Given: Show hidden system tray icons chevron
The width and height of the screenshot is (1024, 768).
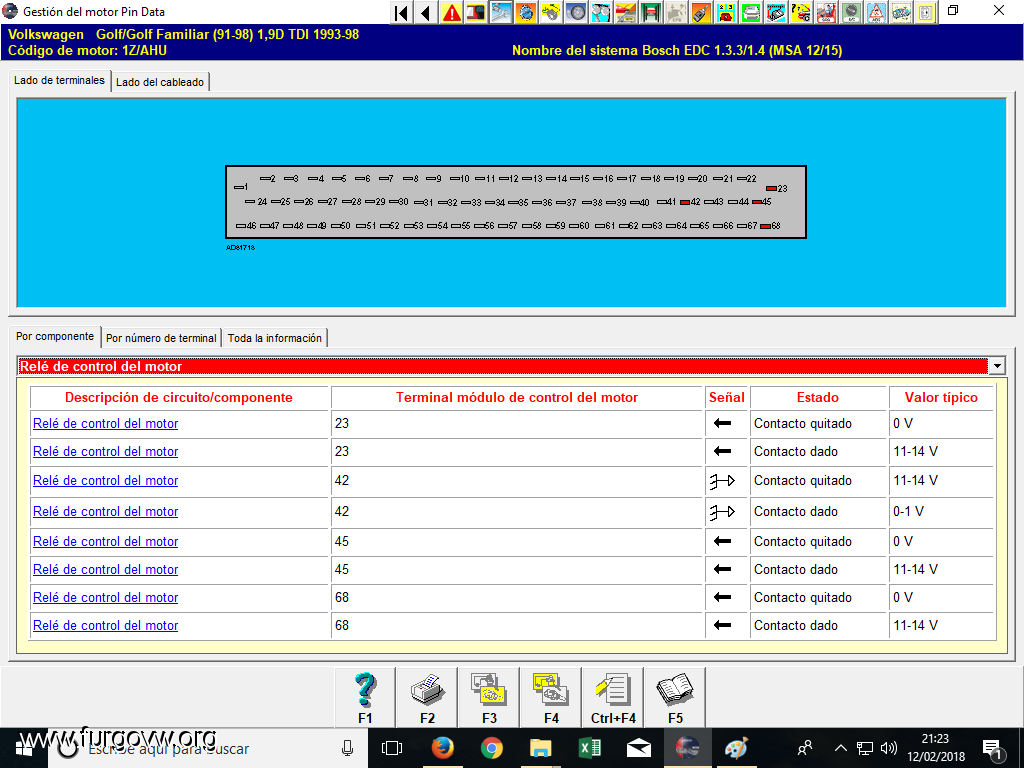Looking at the screenshot, I should (x=841, y=748).
